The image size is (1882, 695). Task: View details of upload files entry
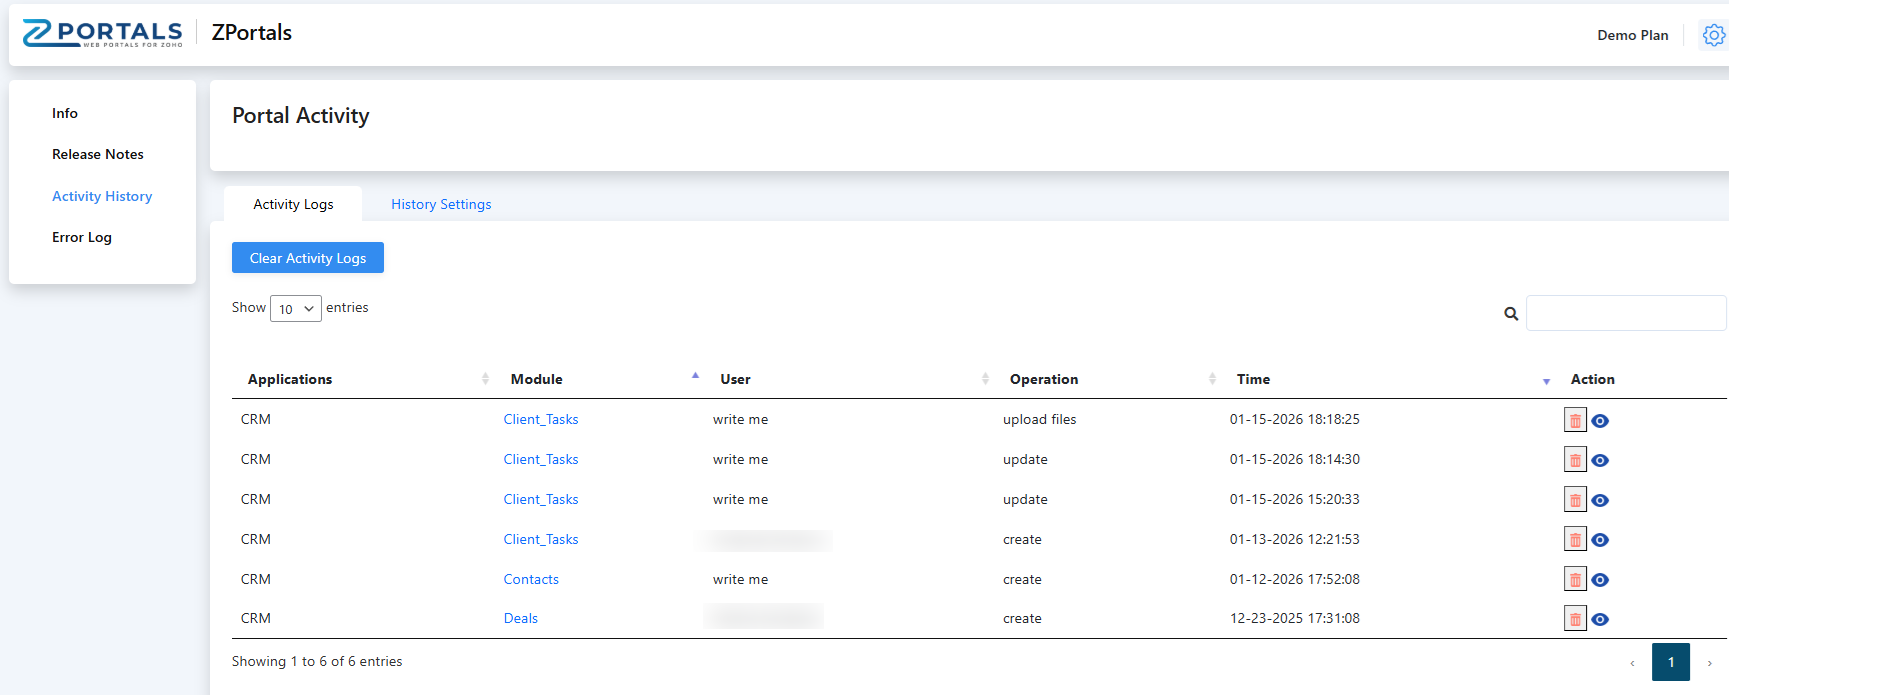(1600, 421)
